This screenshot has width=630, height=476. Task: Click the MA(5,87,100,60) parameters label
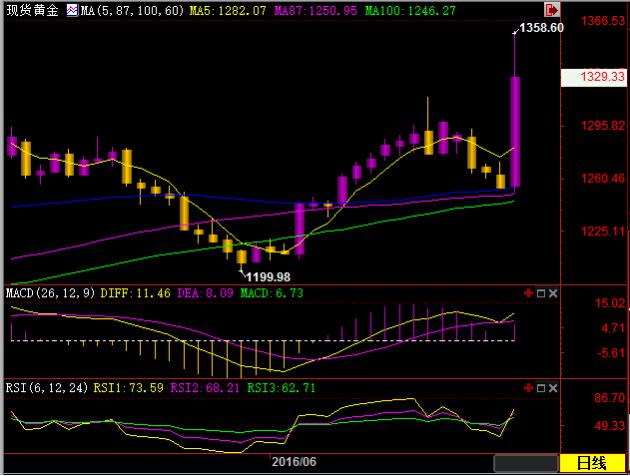(132, 10)
